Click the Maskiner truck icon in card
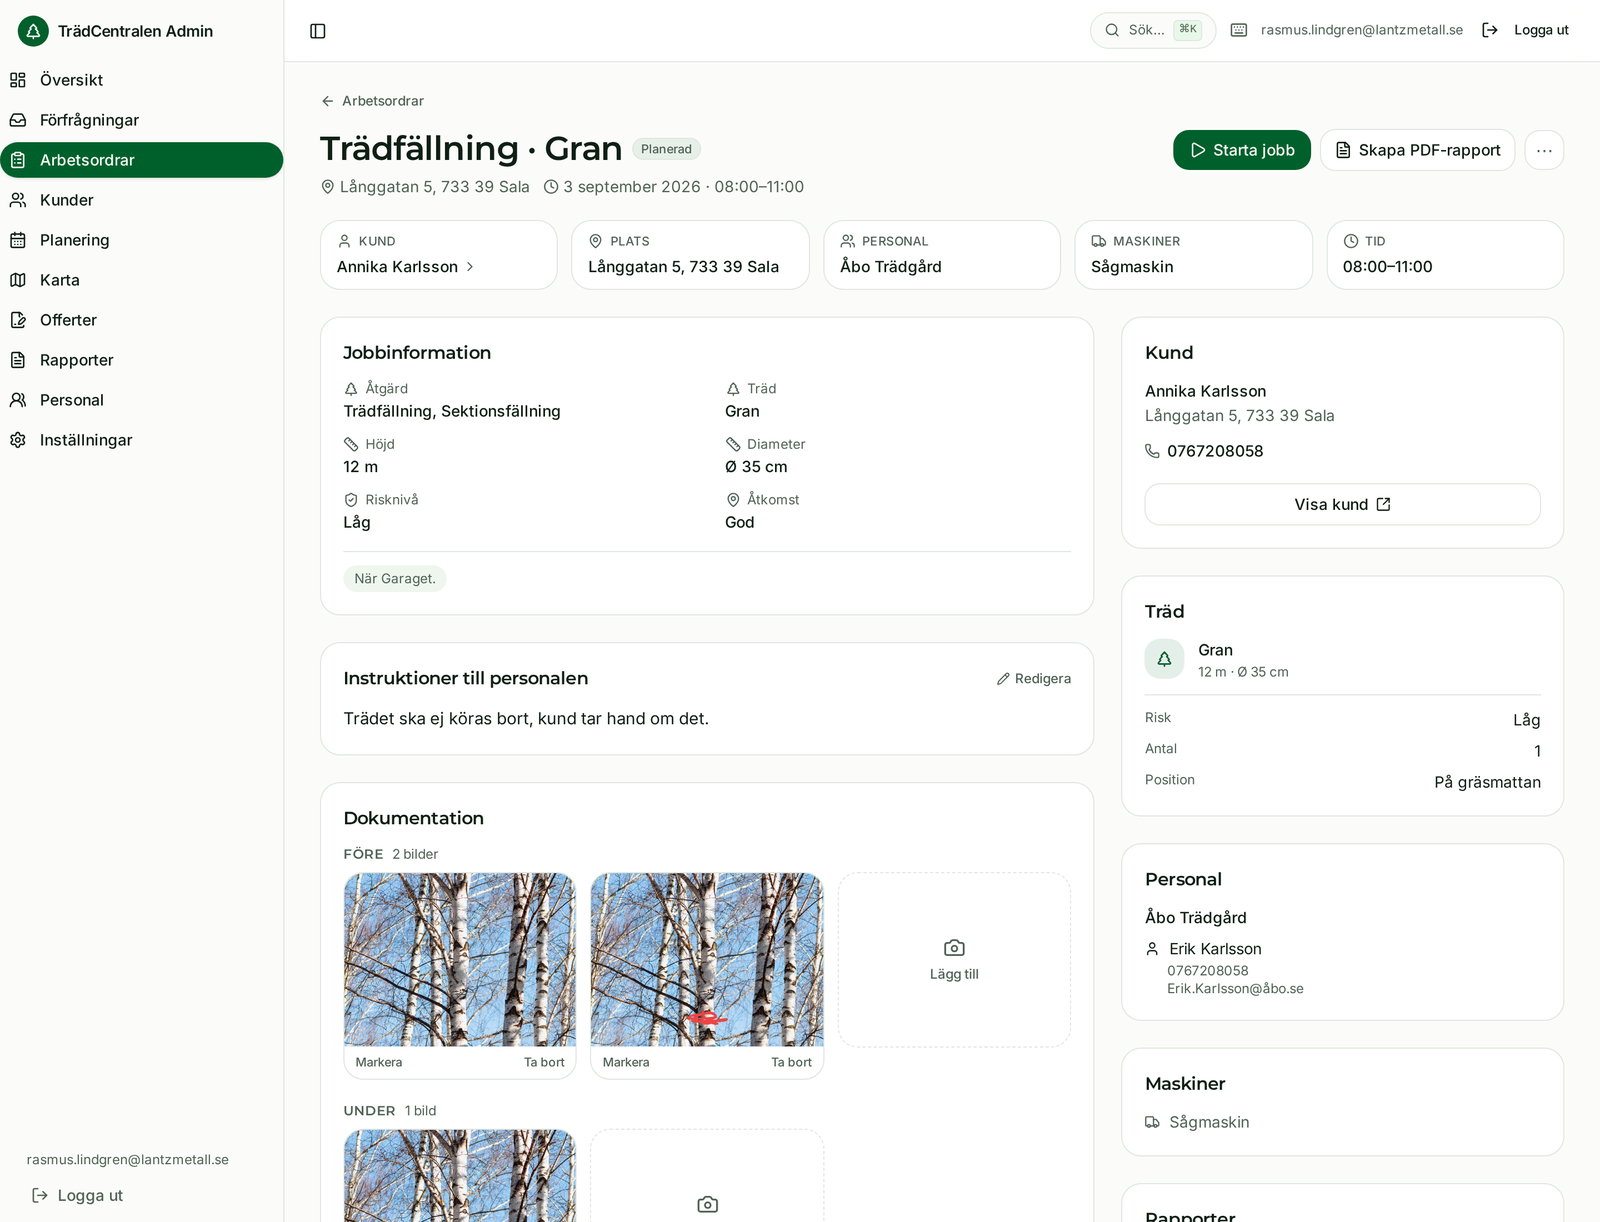The width and height of the screenshot is (1600, 1222). coord(1099,241)
